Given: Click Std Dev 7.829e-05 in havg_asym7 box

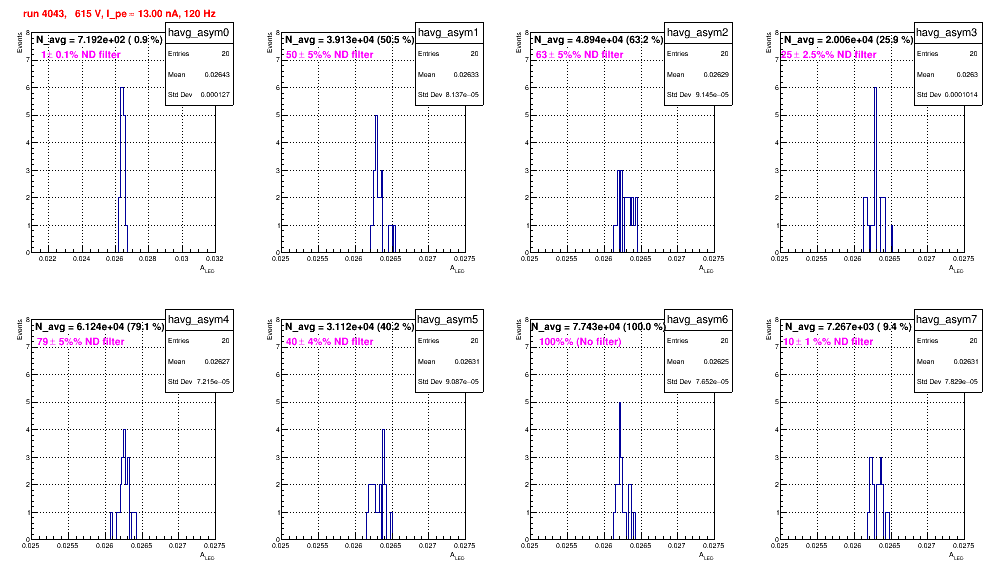Looking at the screenshot, I should 947,382.
